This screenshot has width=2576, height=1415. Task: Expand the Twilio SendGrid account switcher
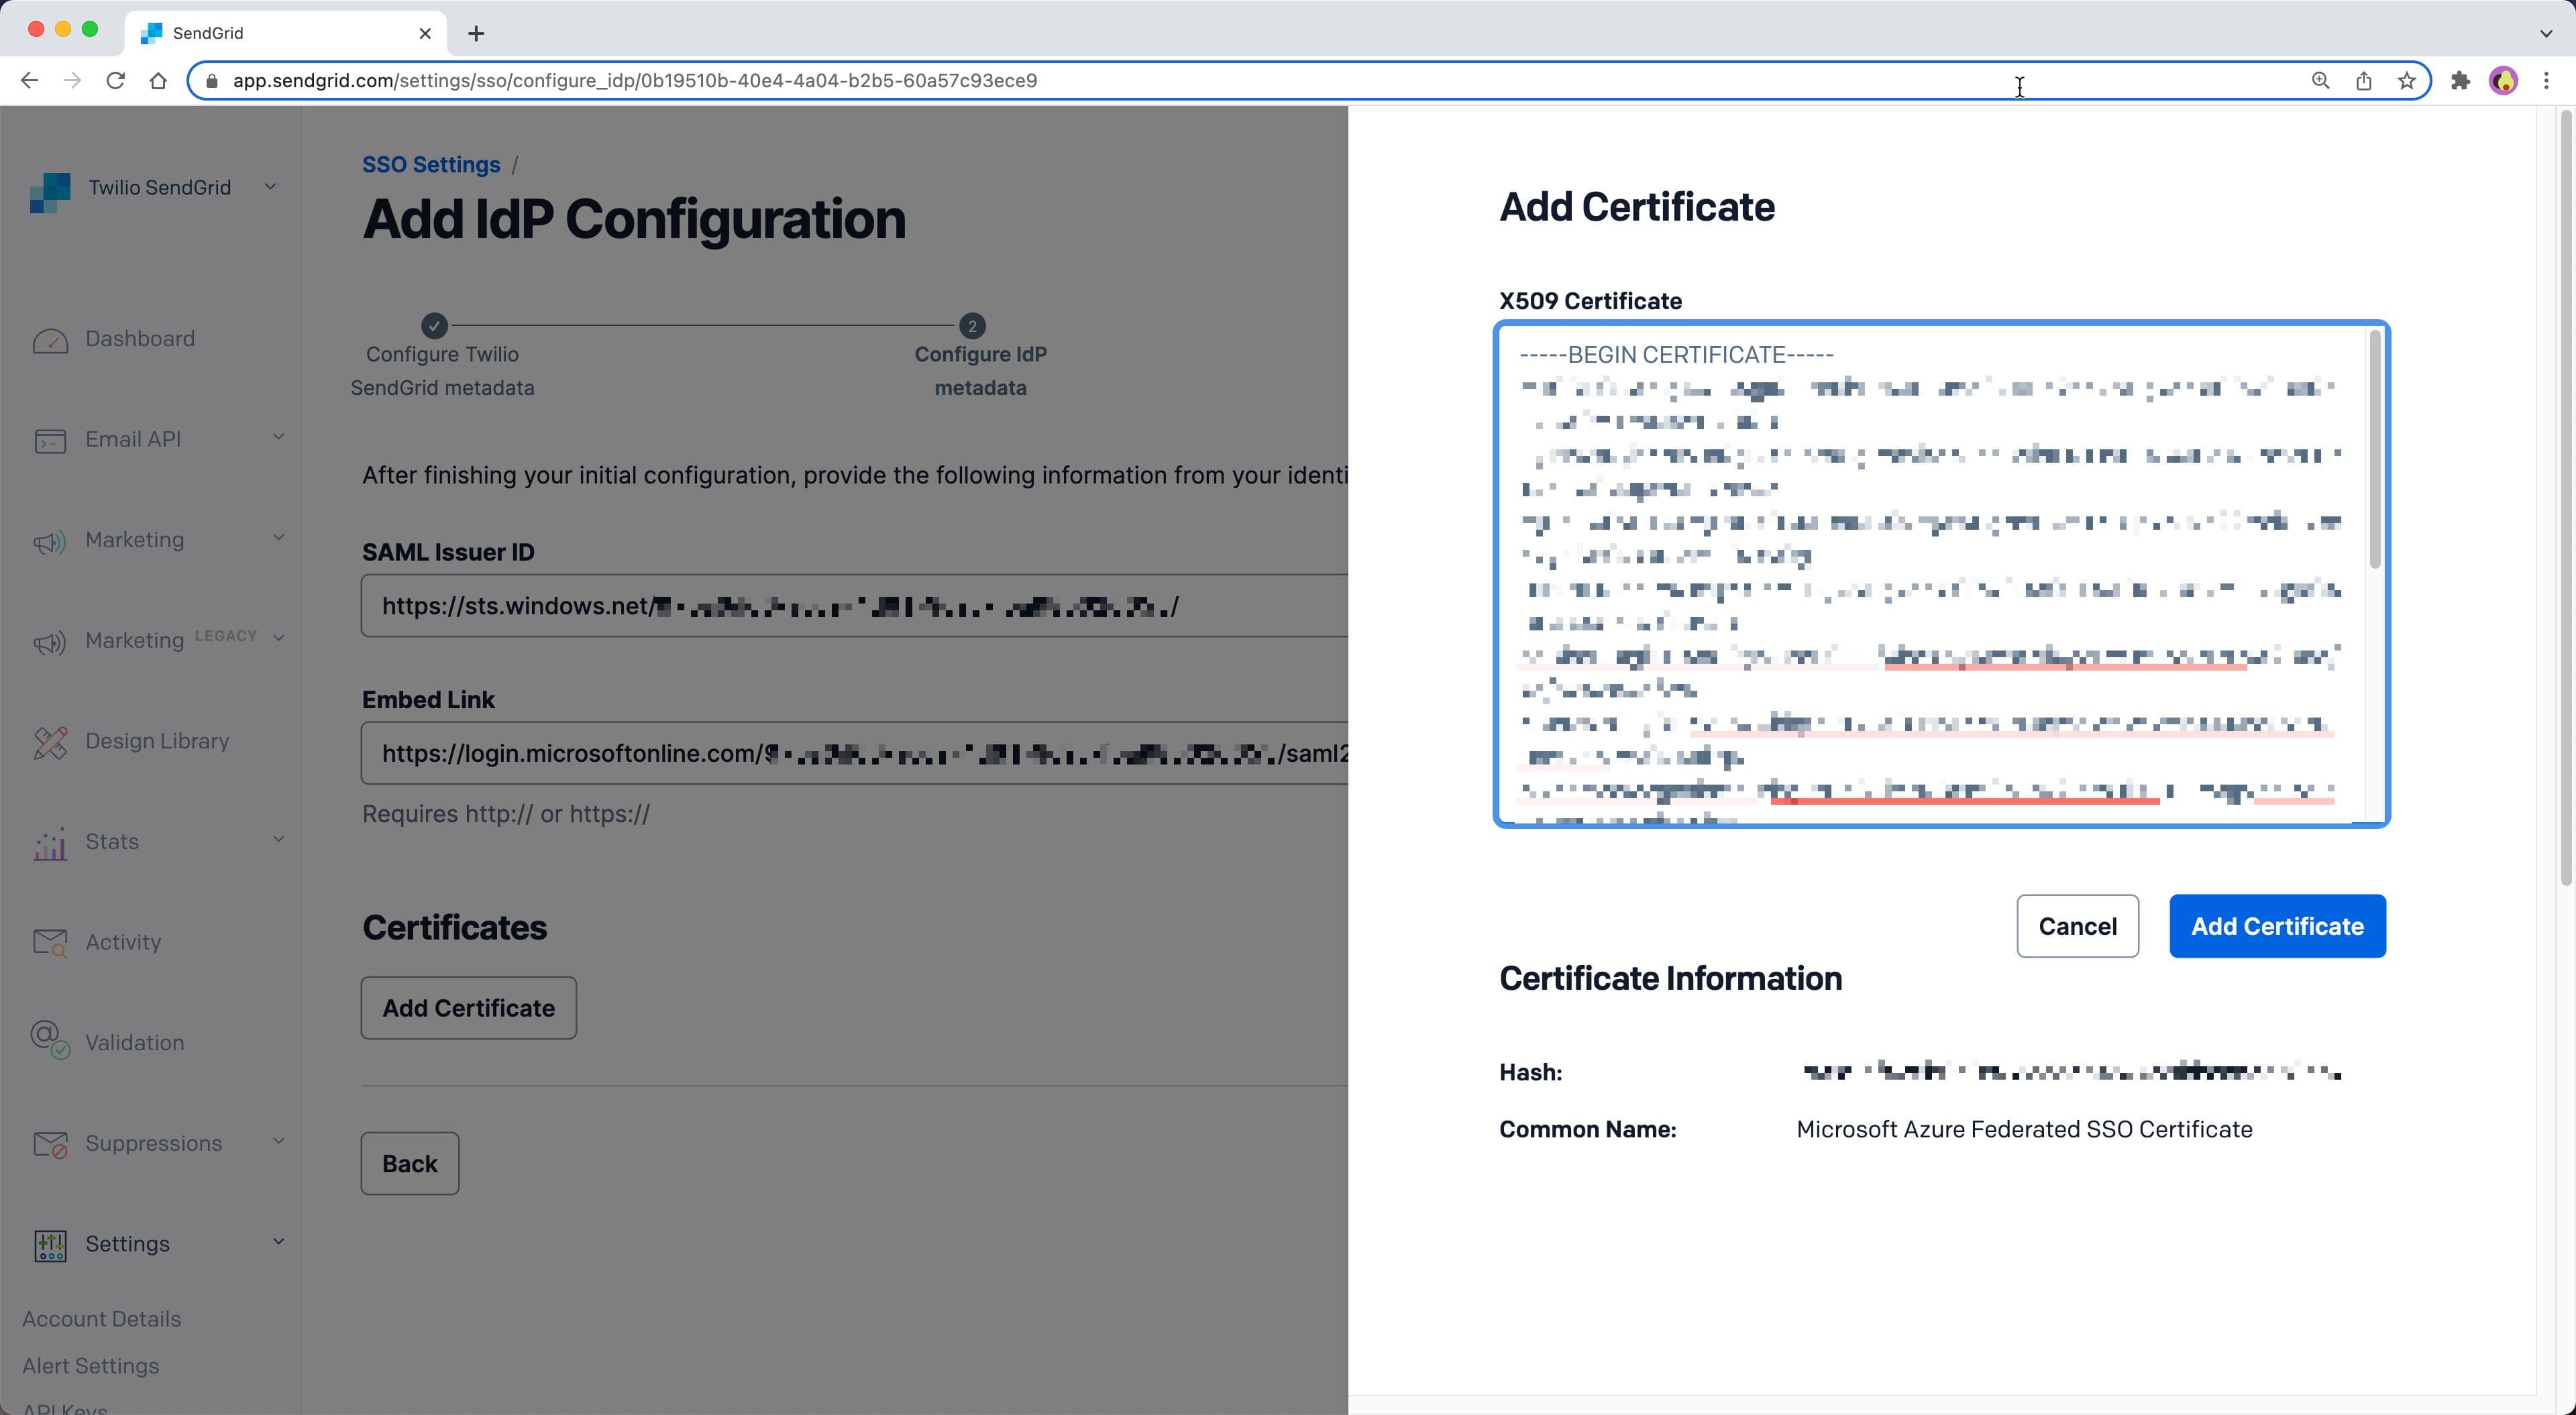270,186
